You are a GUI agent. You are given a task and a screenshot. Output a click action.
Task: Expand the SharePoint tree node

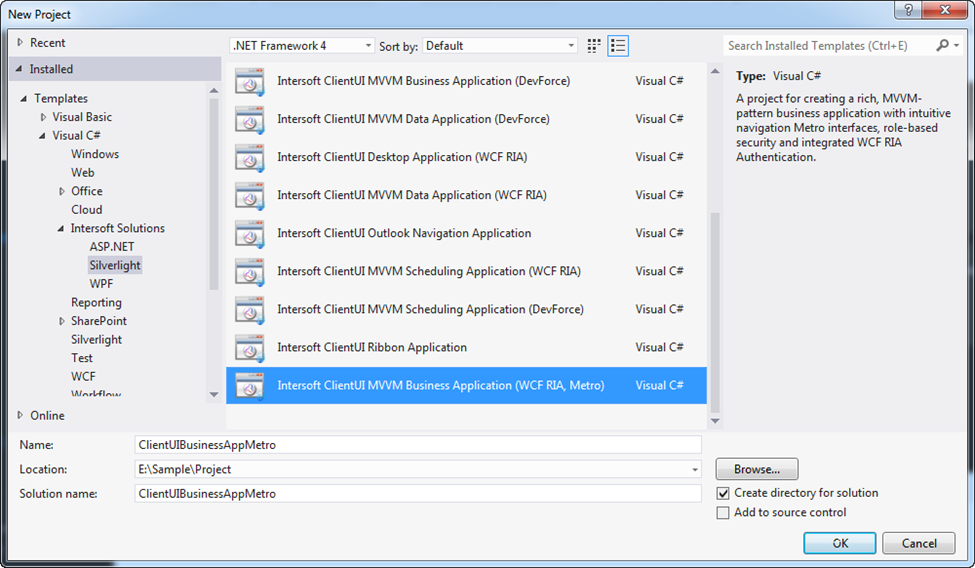pos(62,321)
